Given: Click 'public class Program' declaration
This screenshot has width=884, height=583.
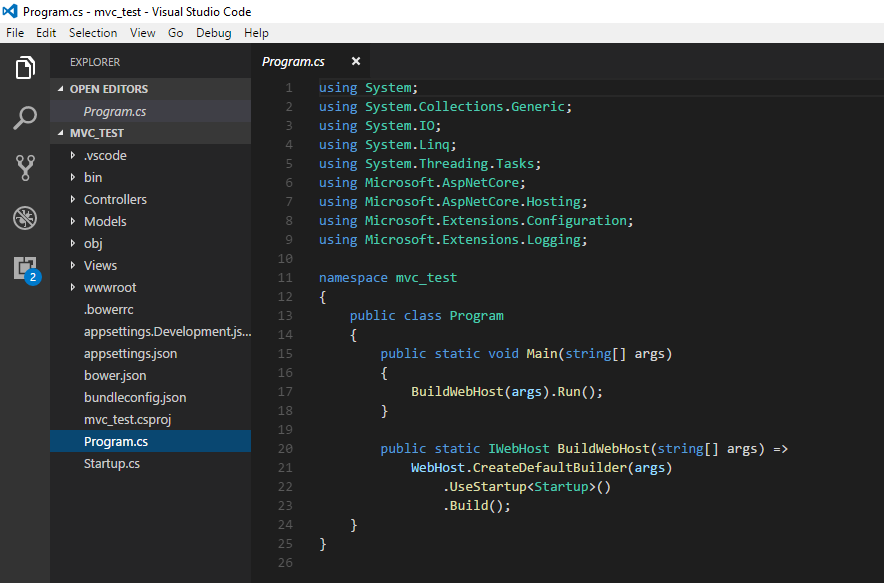Looking at the screenshot, I should tap(426, 316).
